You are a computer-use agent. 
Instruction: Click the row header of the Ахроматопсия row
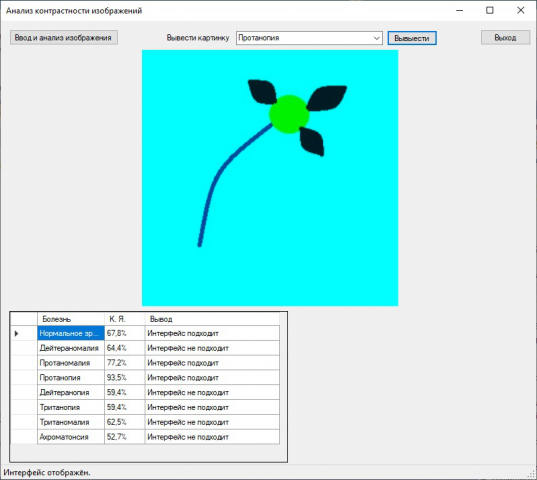click(x=24, y=437)
